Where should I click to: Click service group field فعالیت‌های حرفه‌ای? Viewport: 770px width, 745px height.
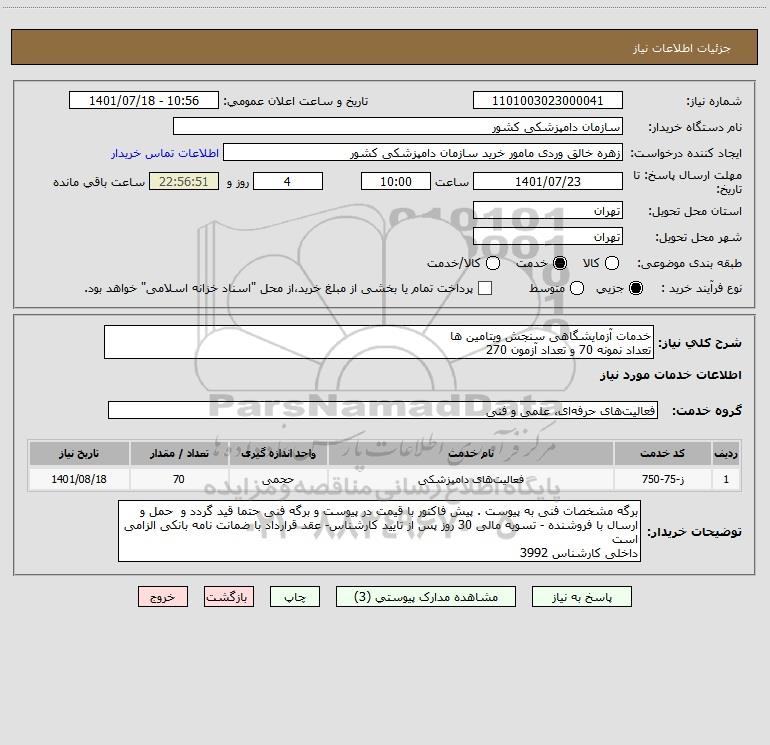point(383,410)
